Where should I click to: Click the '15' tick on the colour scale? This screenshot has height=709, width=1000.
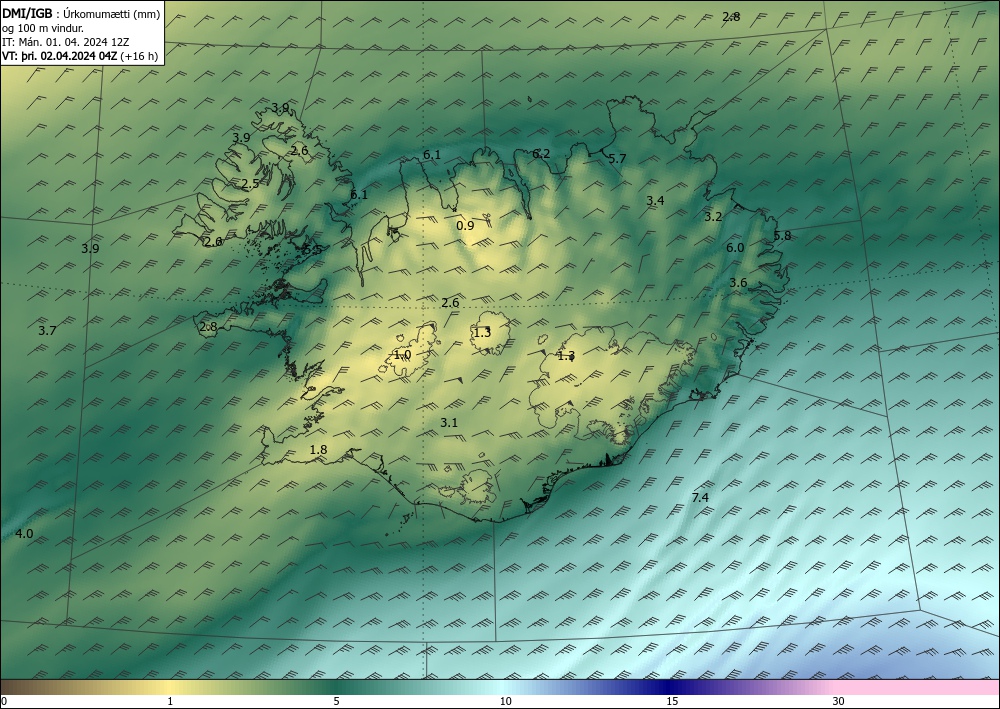coord(672,702)
